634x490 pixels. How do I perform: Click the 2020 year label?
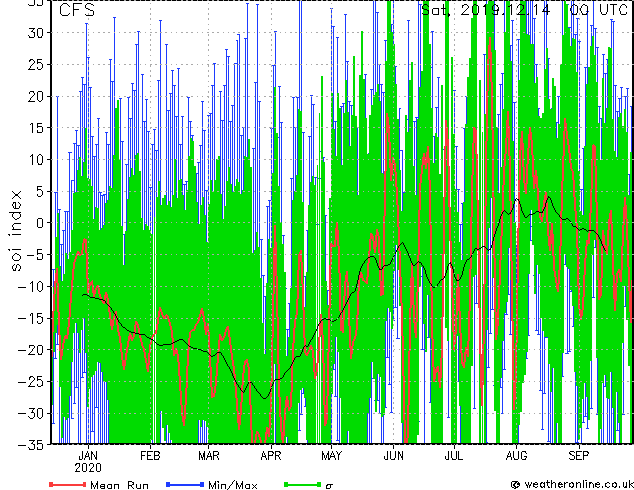(88, 468)
